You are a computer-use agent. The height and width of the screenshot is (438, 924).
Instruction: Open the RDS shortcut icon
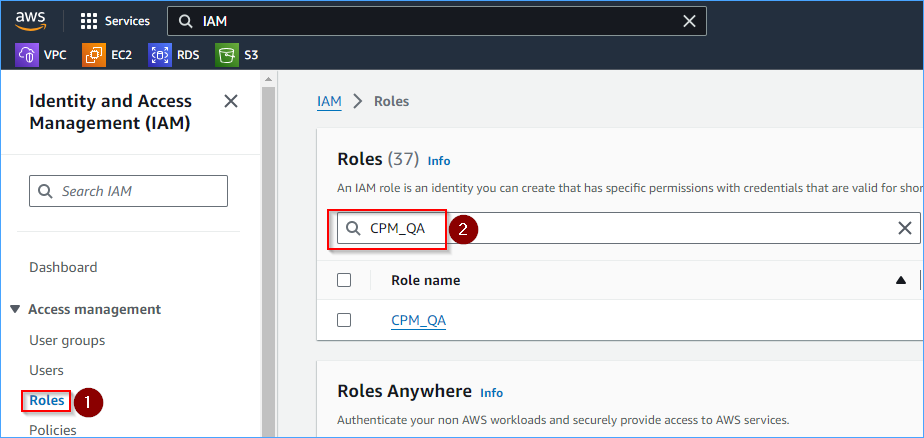pos(160,55)
